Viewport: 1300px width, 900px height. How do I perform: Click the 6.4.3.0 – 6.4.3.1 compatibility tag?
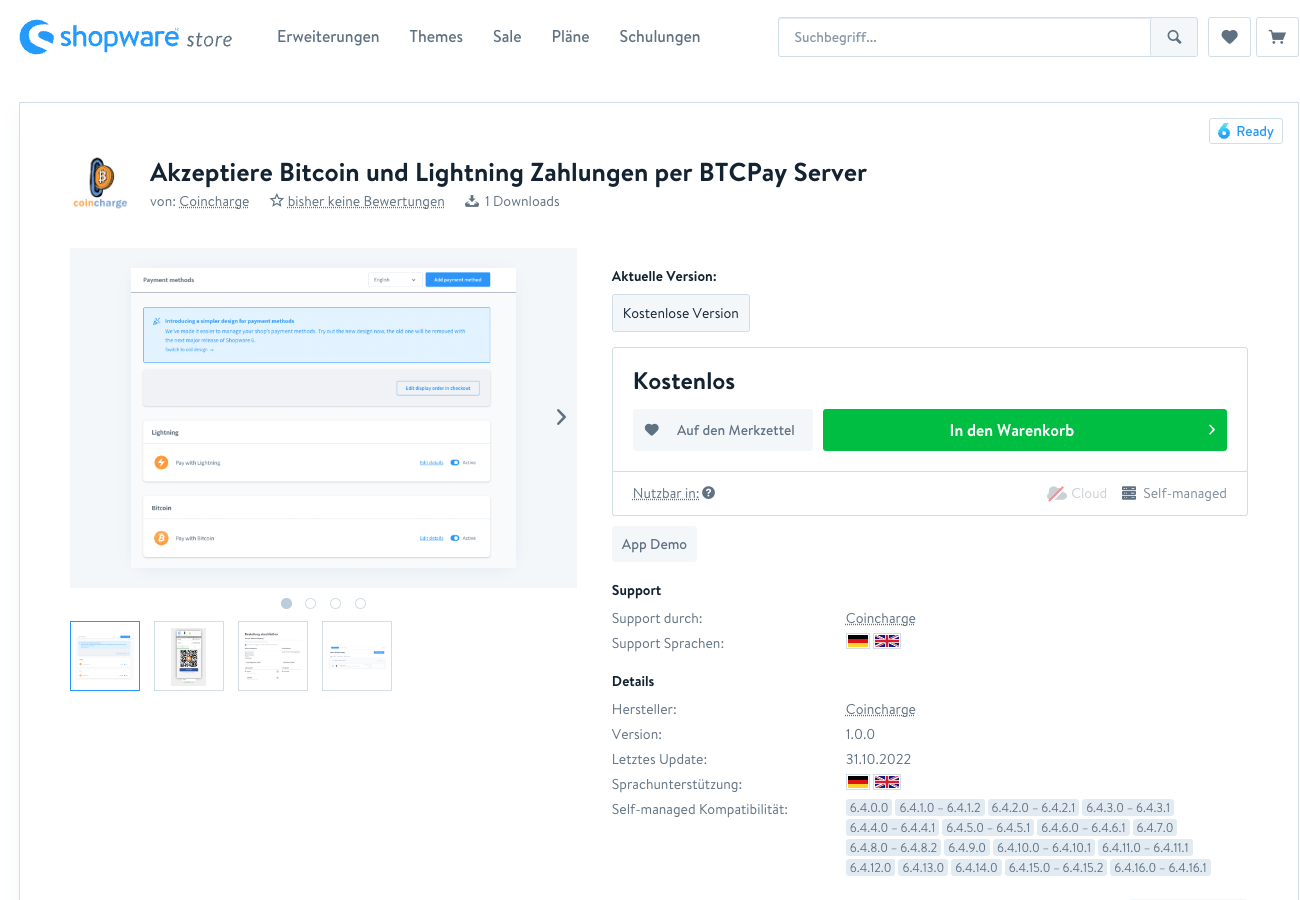1128,807
